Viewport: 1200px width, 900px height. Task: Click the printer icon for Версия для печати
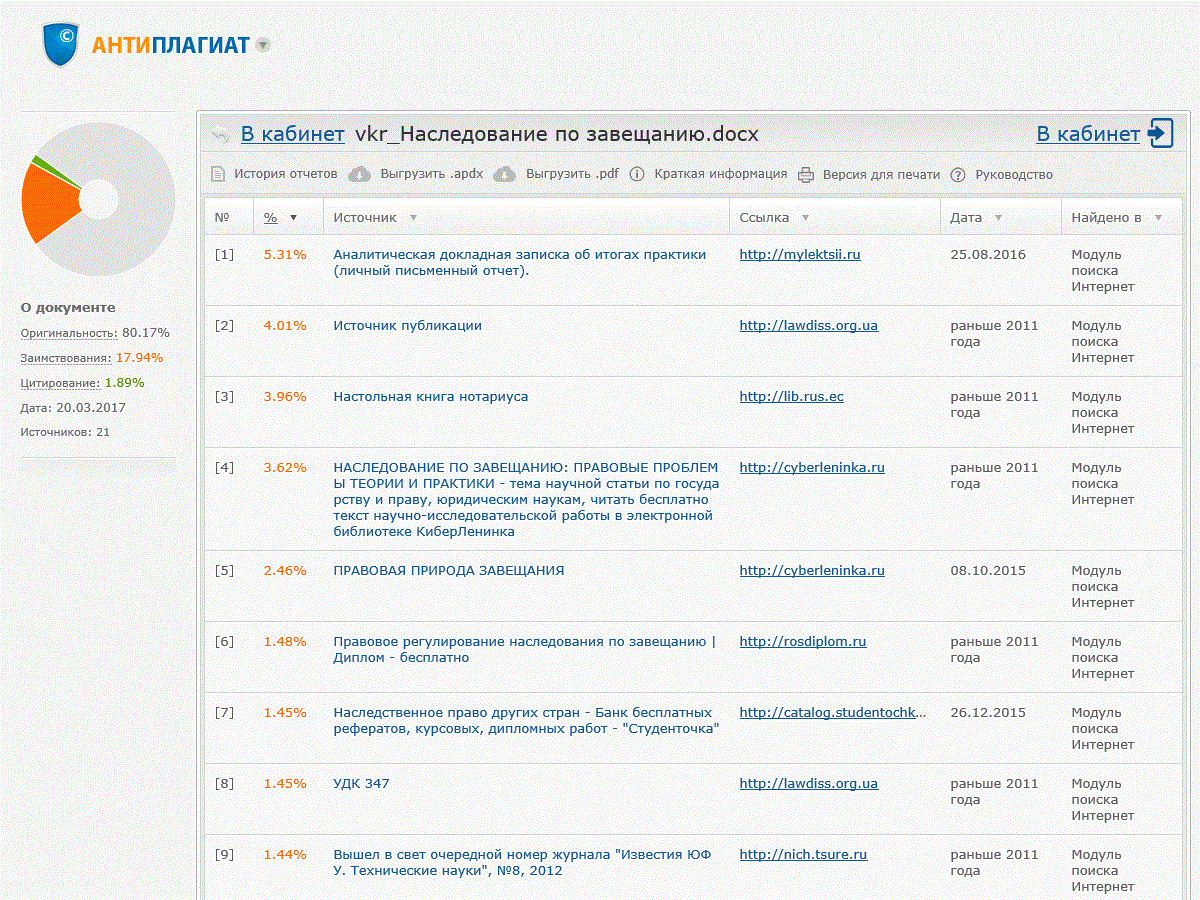click(806, 174)
